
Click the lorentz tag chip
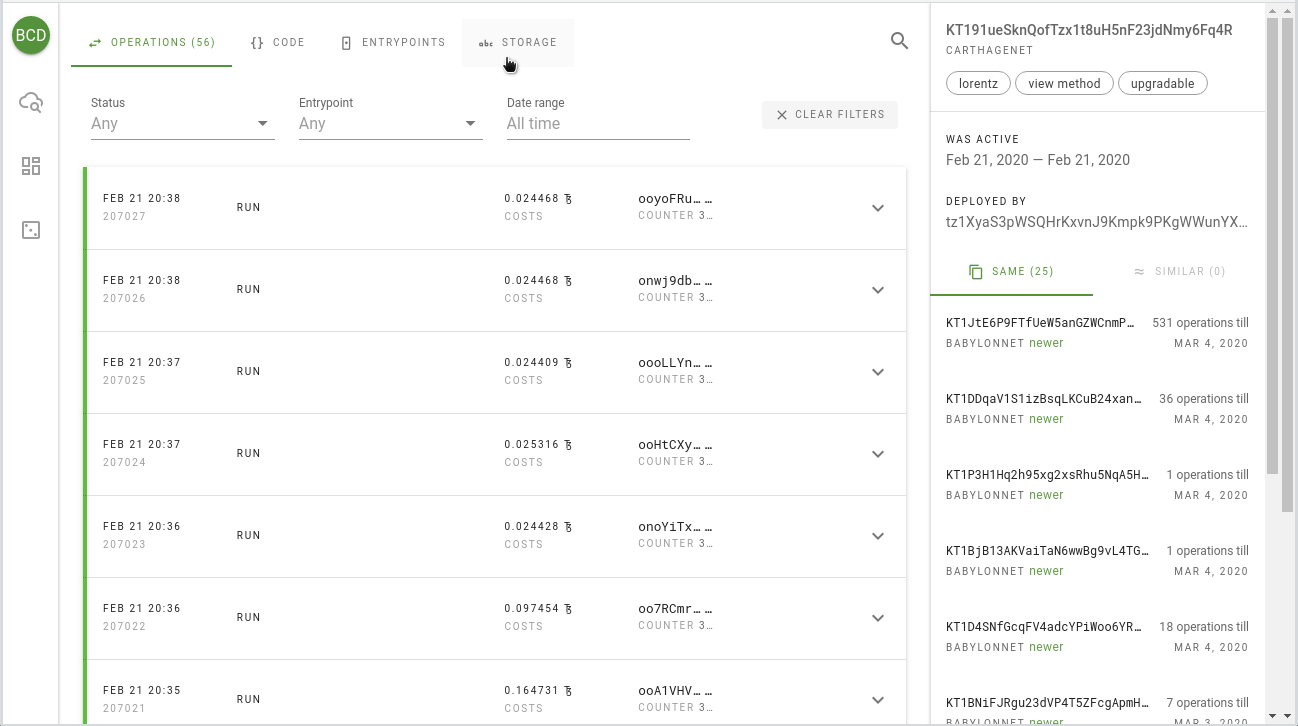978,84
